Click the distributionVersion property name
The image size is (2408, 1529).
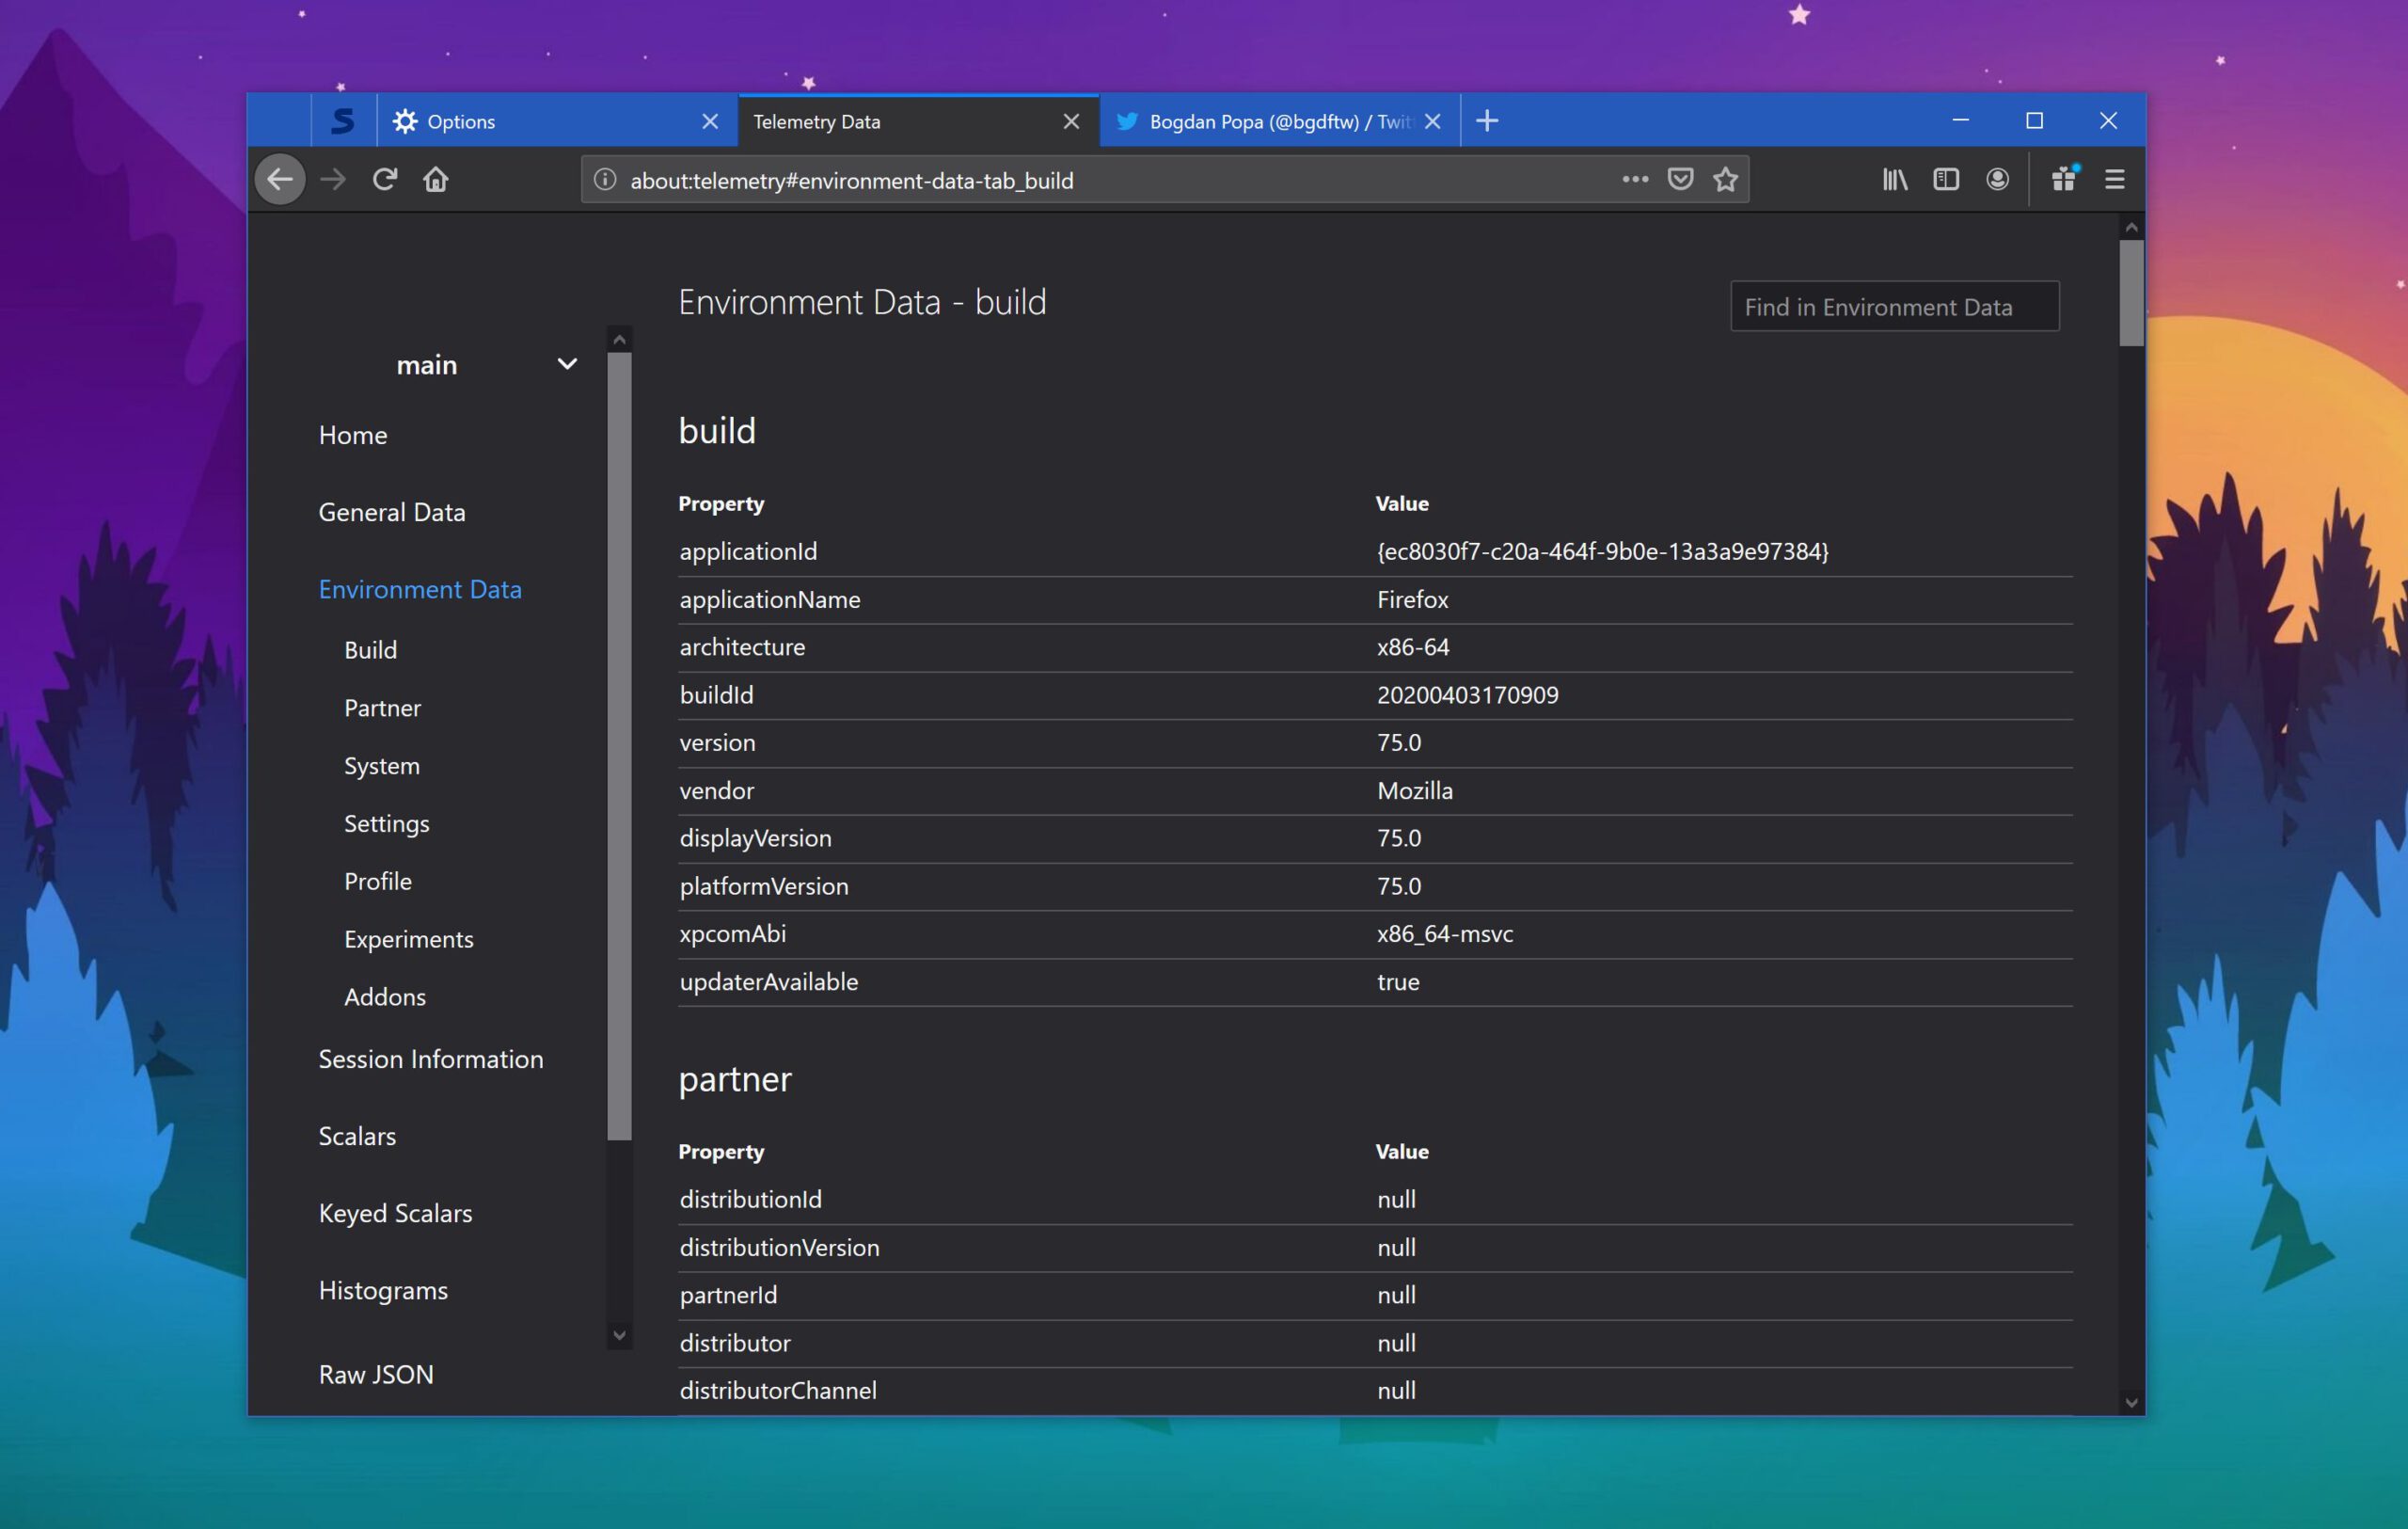[x=779, y=1247]
